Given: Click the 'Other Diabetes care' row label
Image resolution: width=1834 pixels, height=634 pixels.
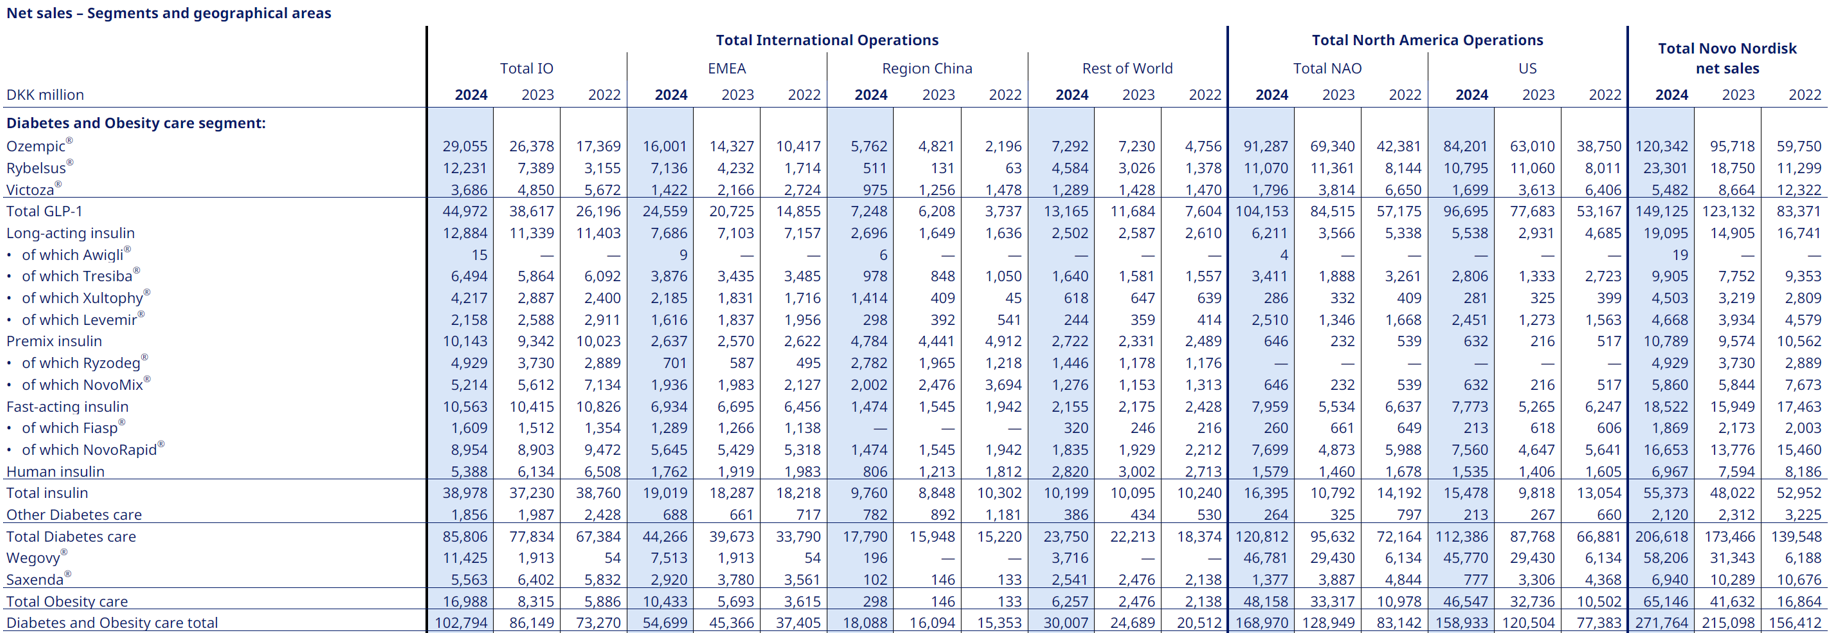Looking at the screenshot, I should tap(74, 515).
